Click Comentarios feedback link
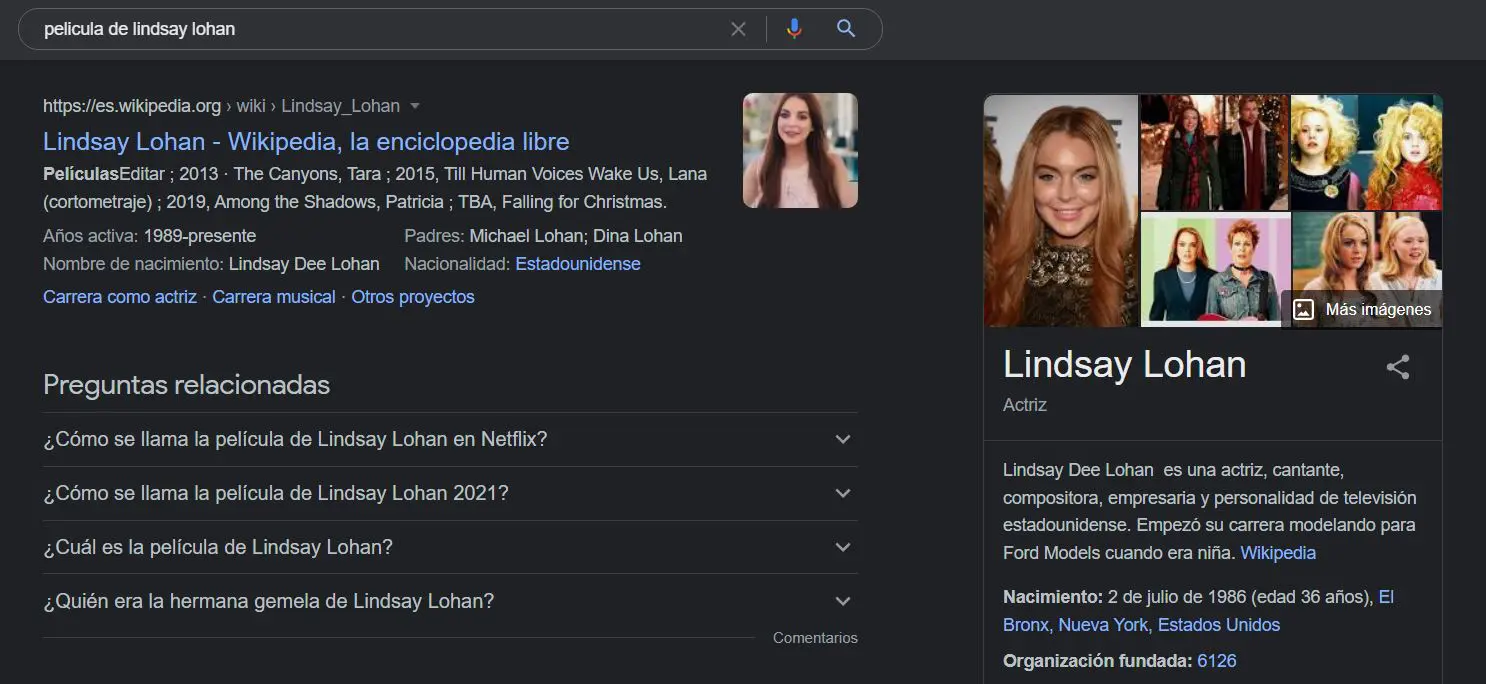 point(815,638)
